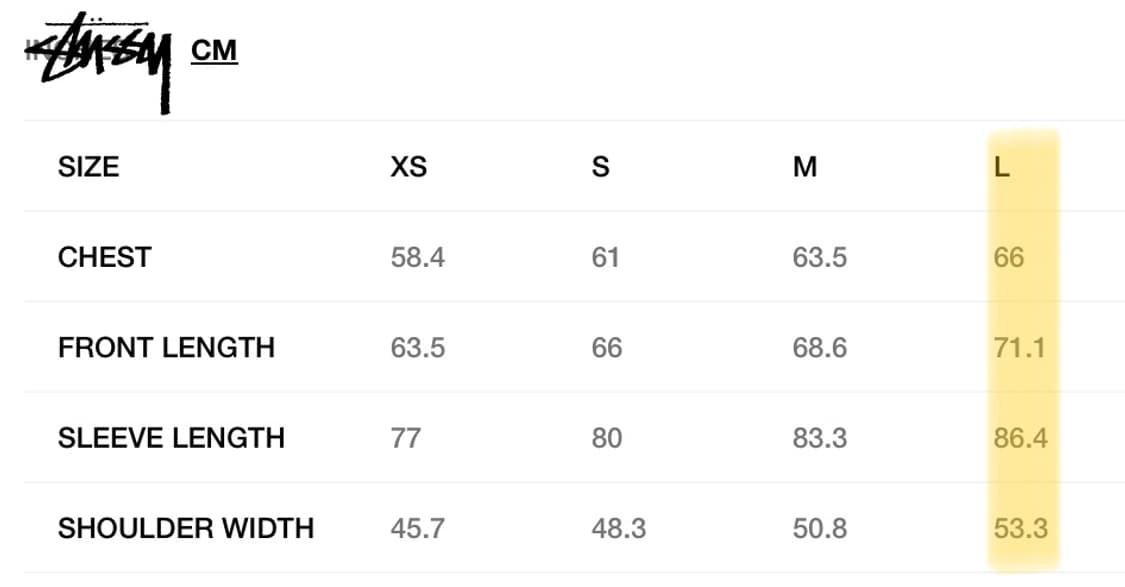
Task: Select the XS size column header
Action: 408,166
